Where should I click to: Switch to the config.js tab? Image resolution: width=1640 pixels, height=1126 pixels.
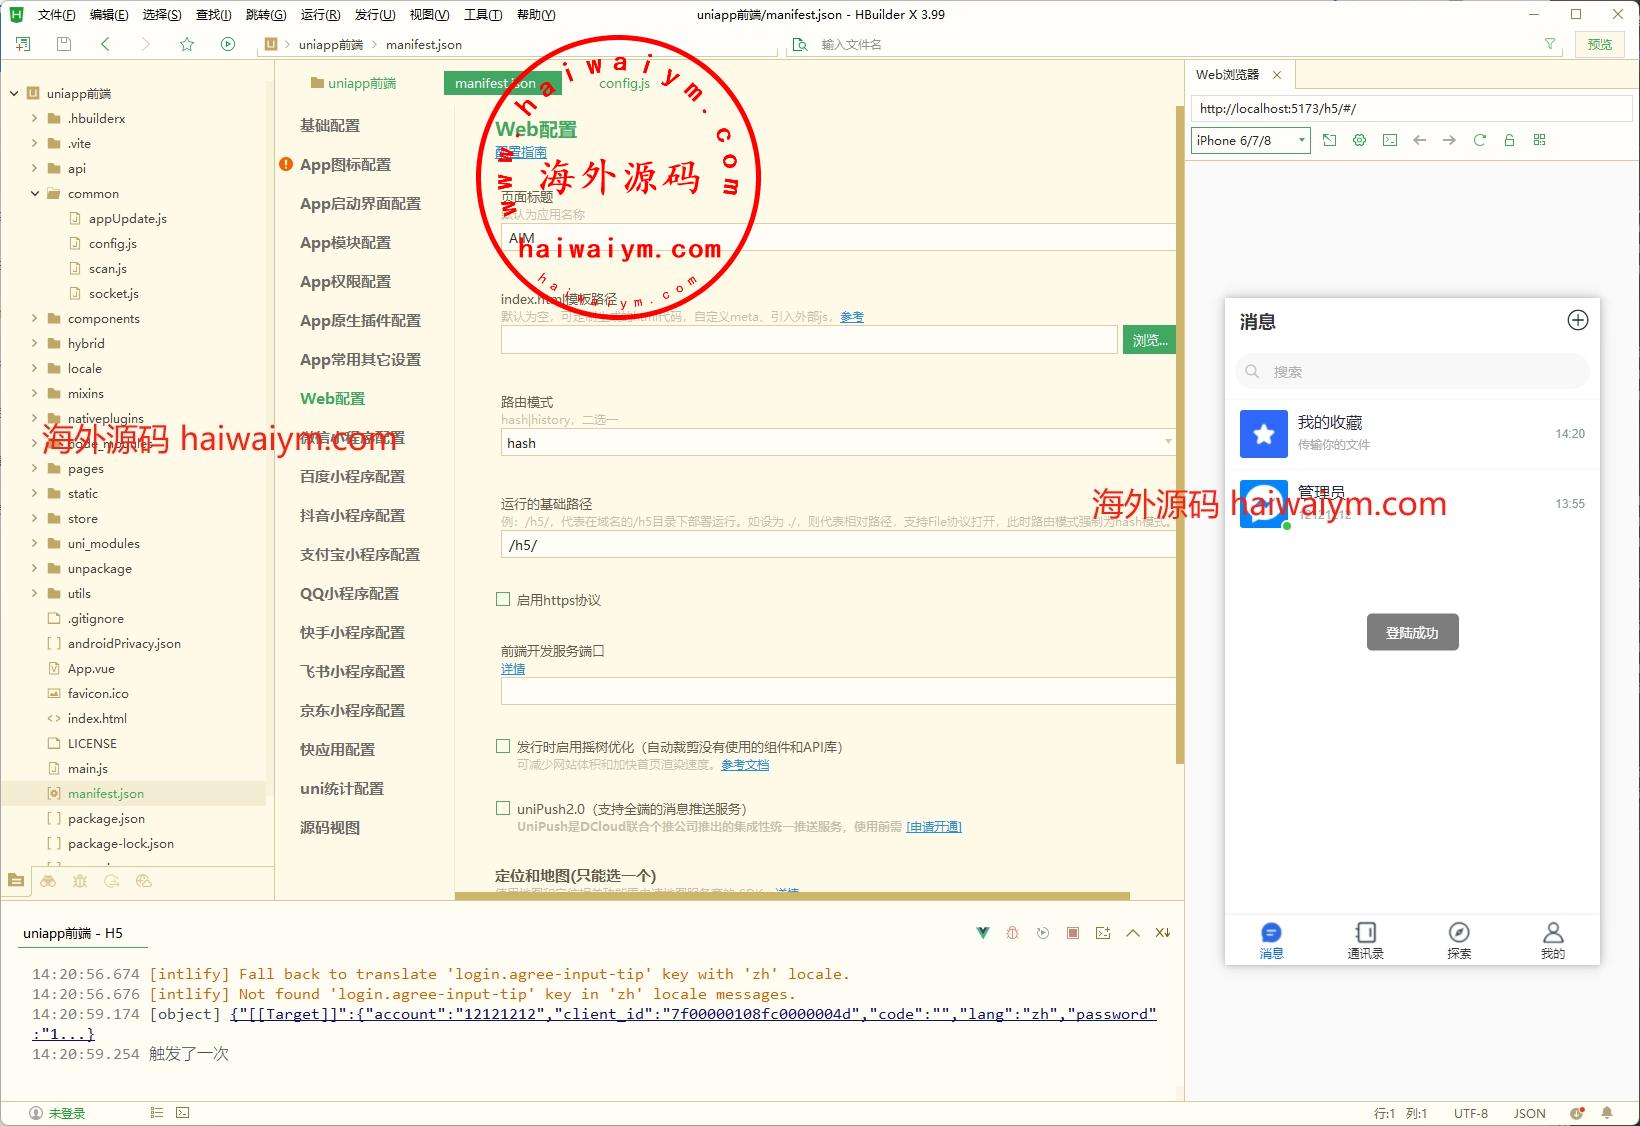tap(624, 83)
